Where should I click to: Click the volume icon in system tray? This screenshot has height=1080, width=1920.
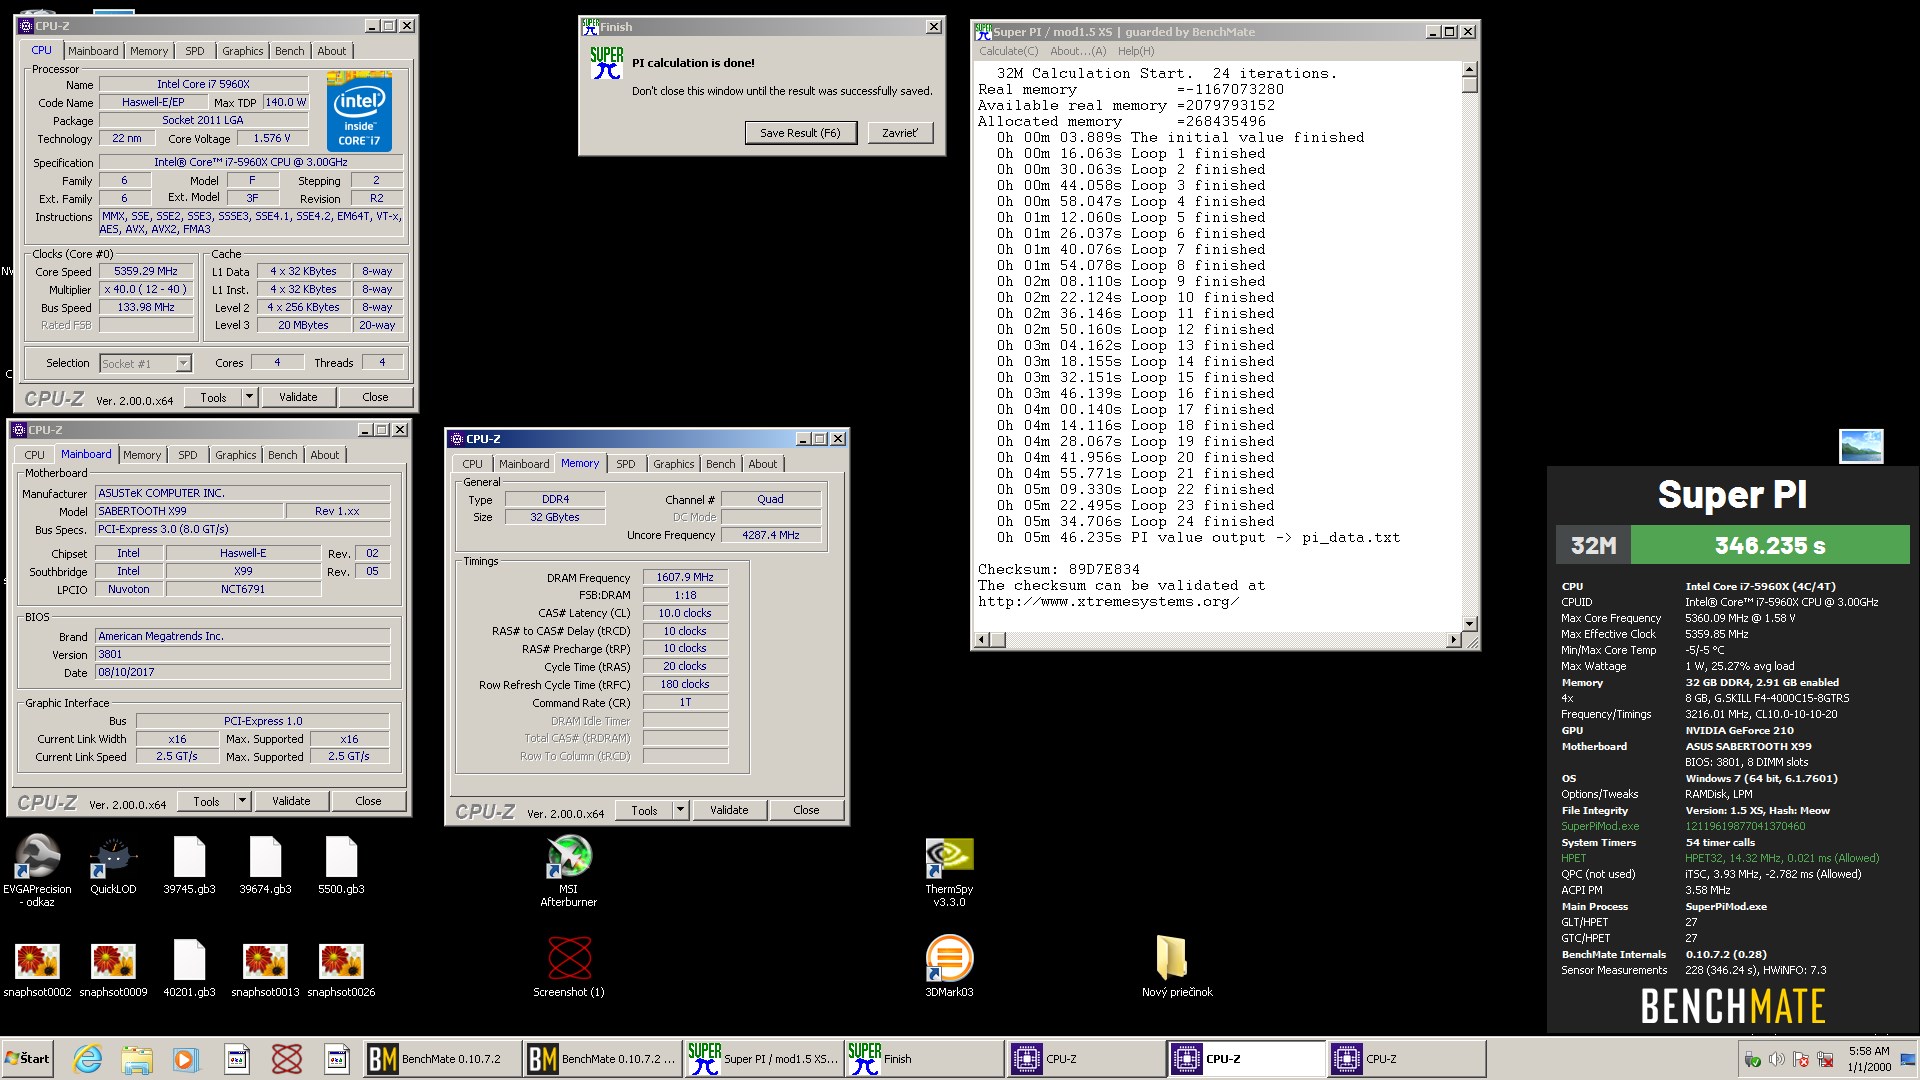click(1777, 1059)
